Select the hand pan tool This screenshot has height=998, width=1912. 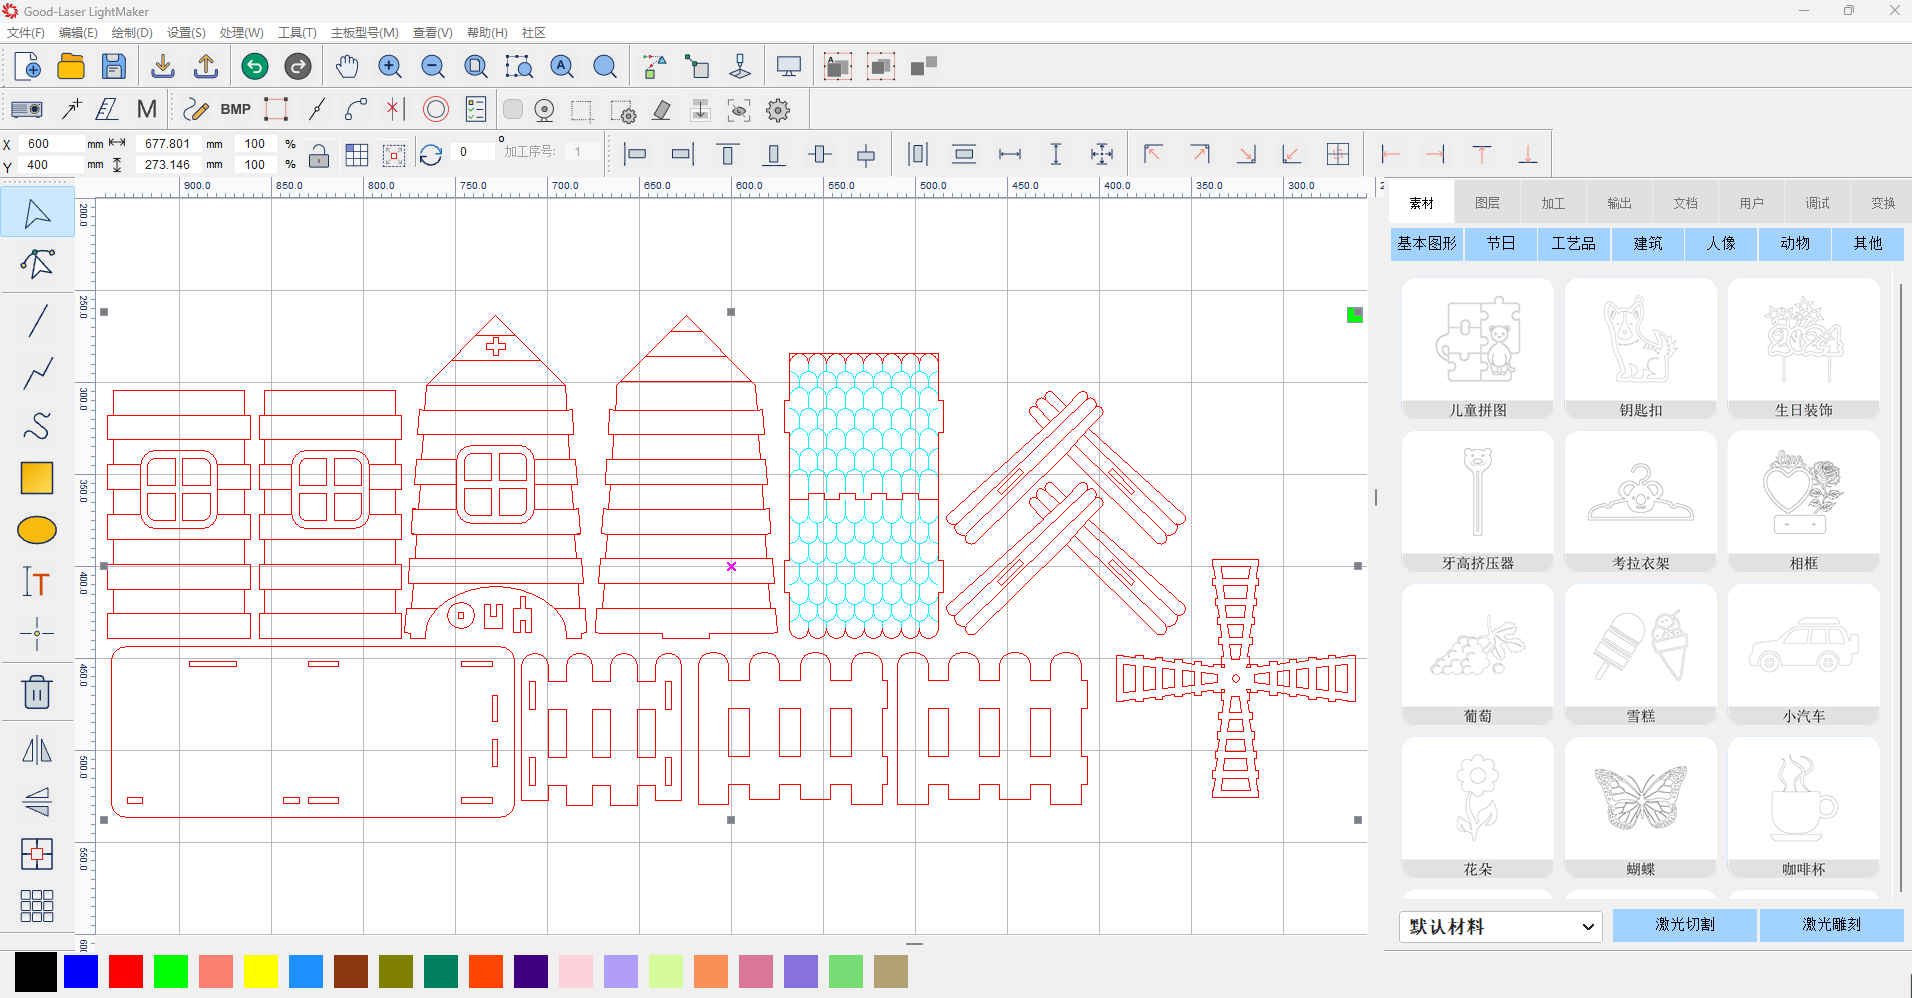point(347,66)
